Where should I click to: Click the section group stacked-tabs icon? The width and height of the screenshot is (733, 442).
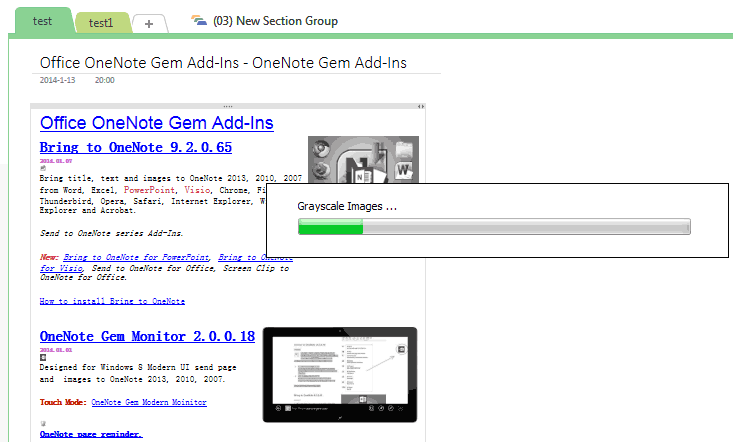pos(199,21)
